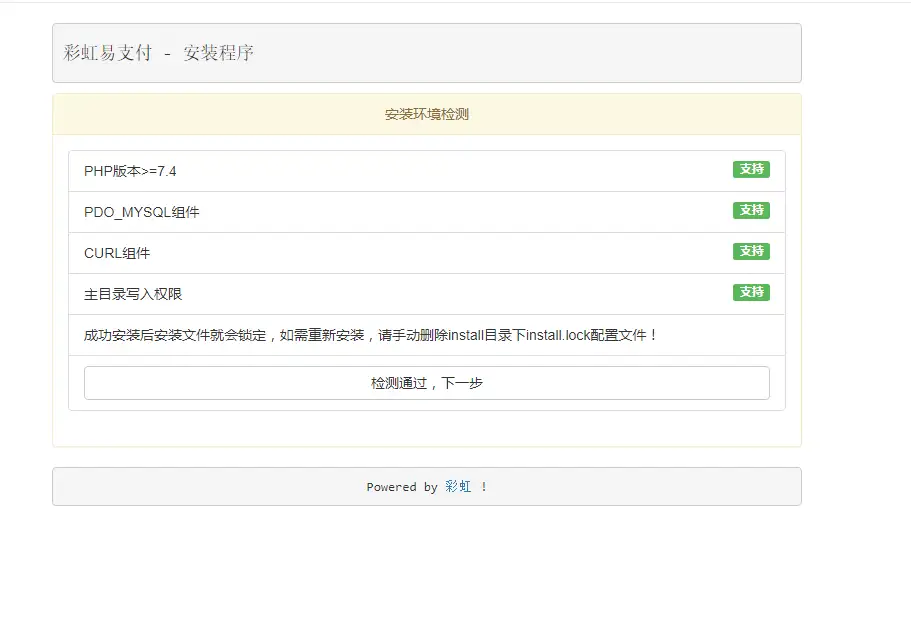Select the PDO_MYSQL组件 label text
911x620 pixels.
click(141, 212)
